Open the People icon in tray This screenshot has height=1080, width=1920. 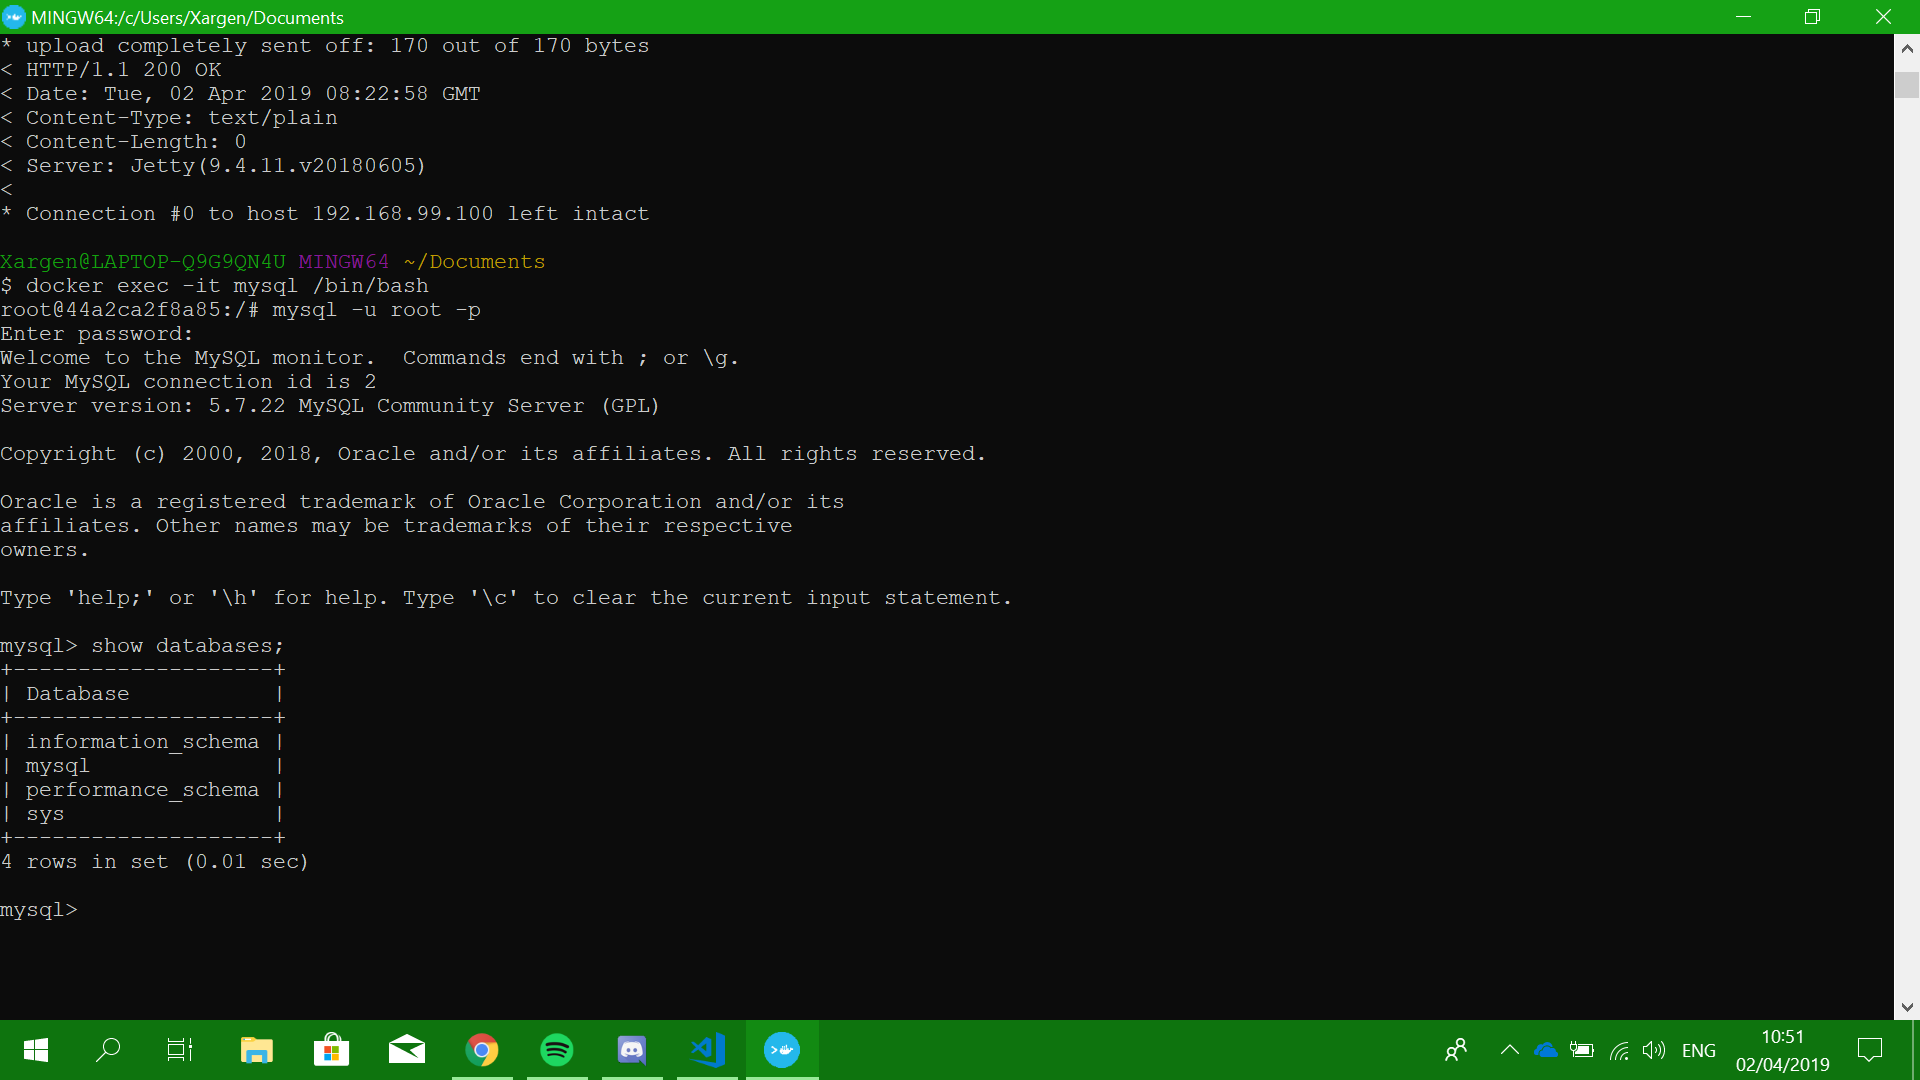tap(1456, 1050)
